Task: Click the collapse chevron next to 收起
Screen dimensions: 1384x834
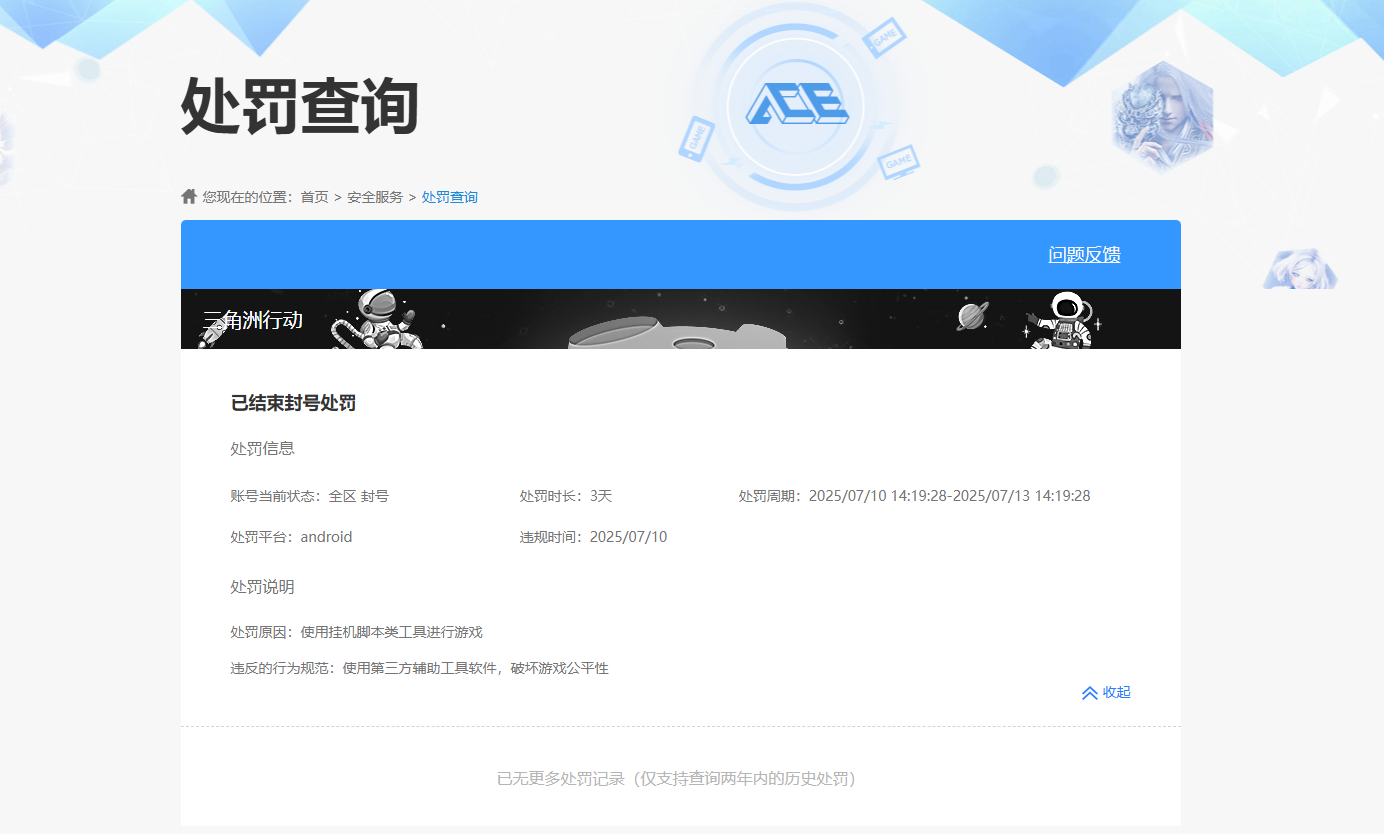Action: pyautogui.click(x=1089, y=692)
